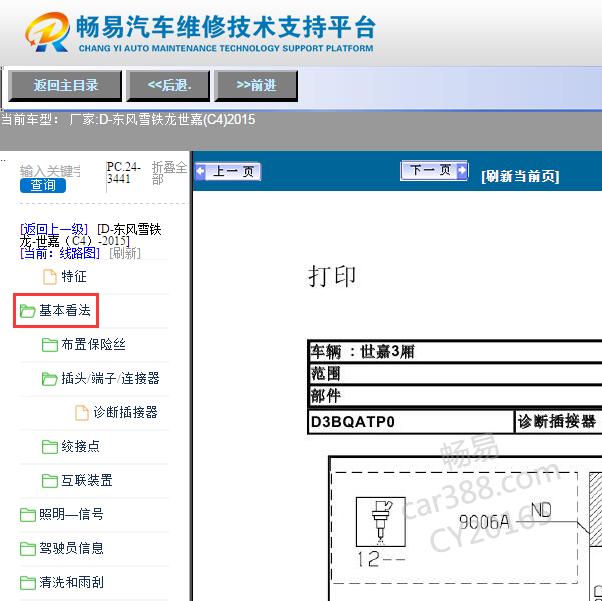Click the component symbol in the diagram

(x=380, y=522)
